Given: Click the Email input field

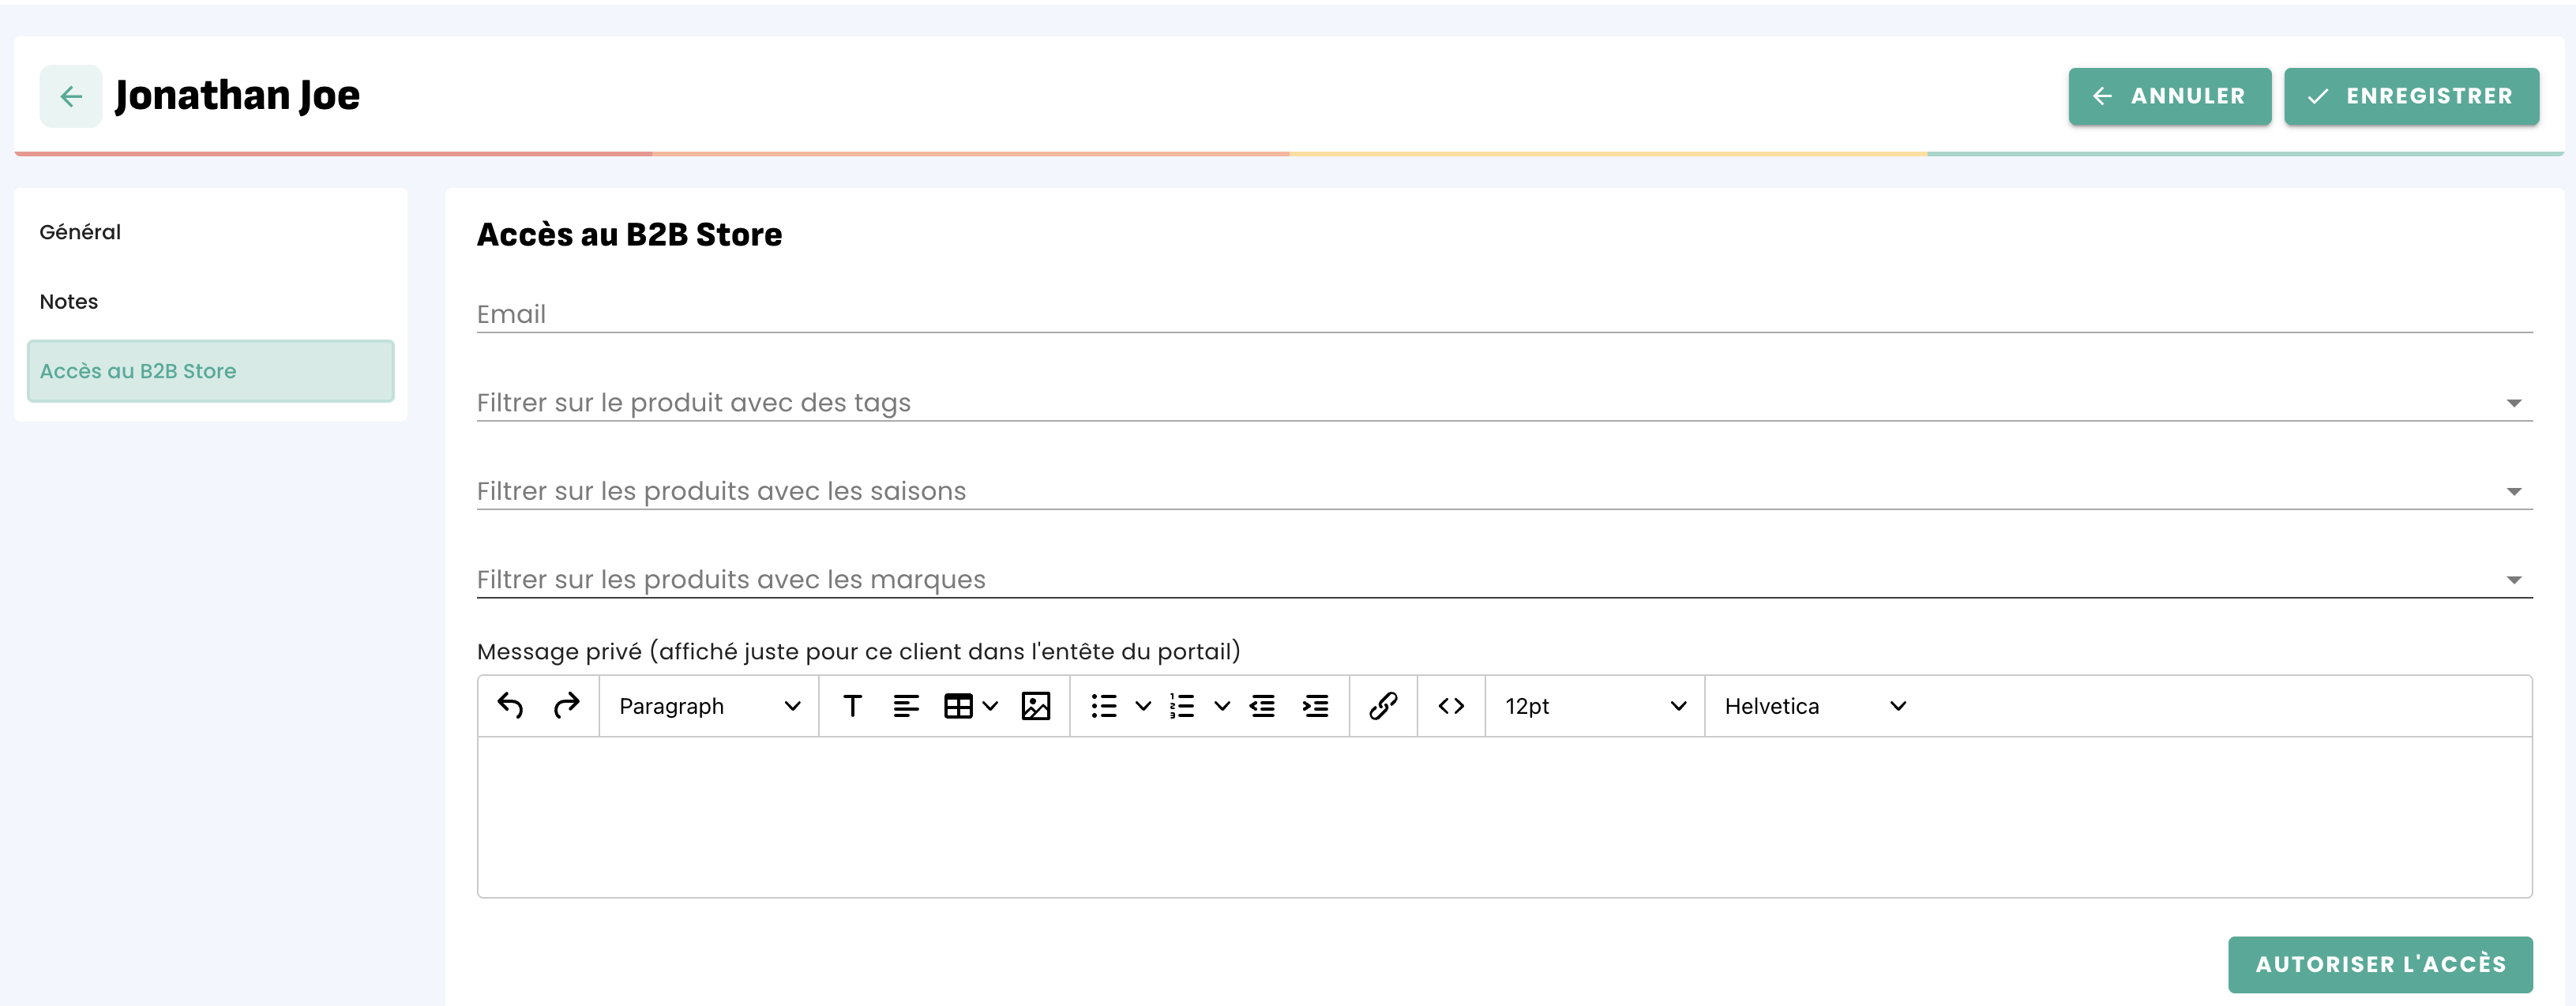Looking at the screenshot, I should coord(1503,314).
